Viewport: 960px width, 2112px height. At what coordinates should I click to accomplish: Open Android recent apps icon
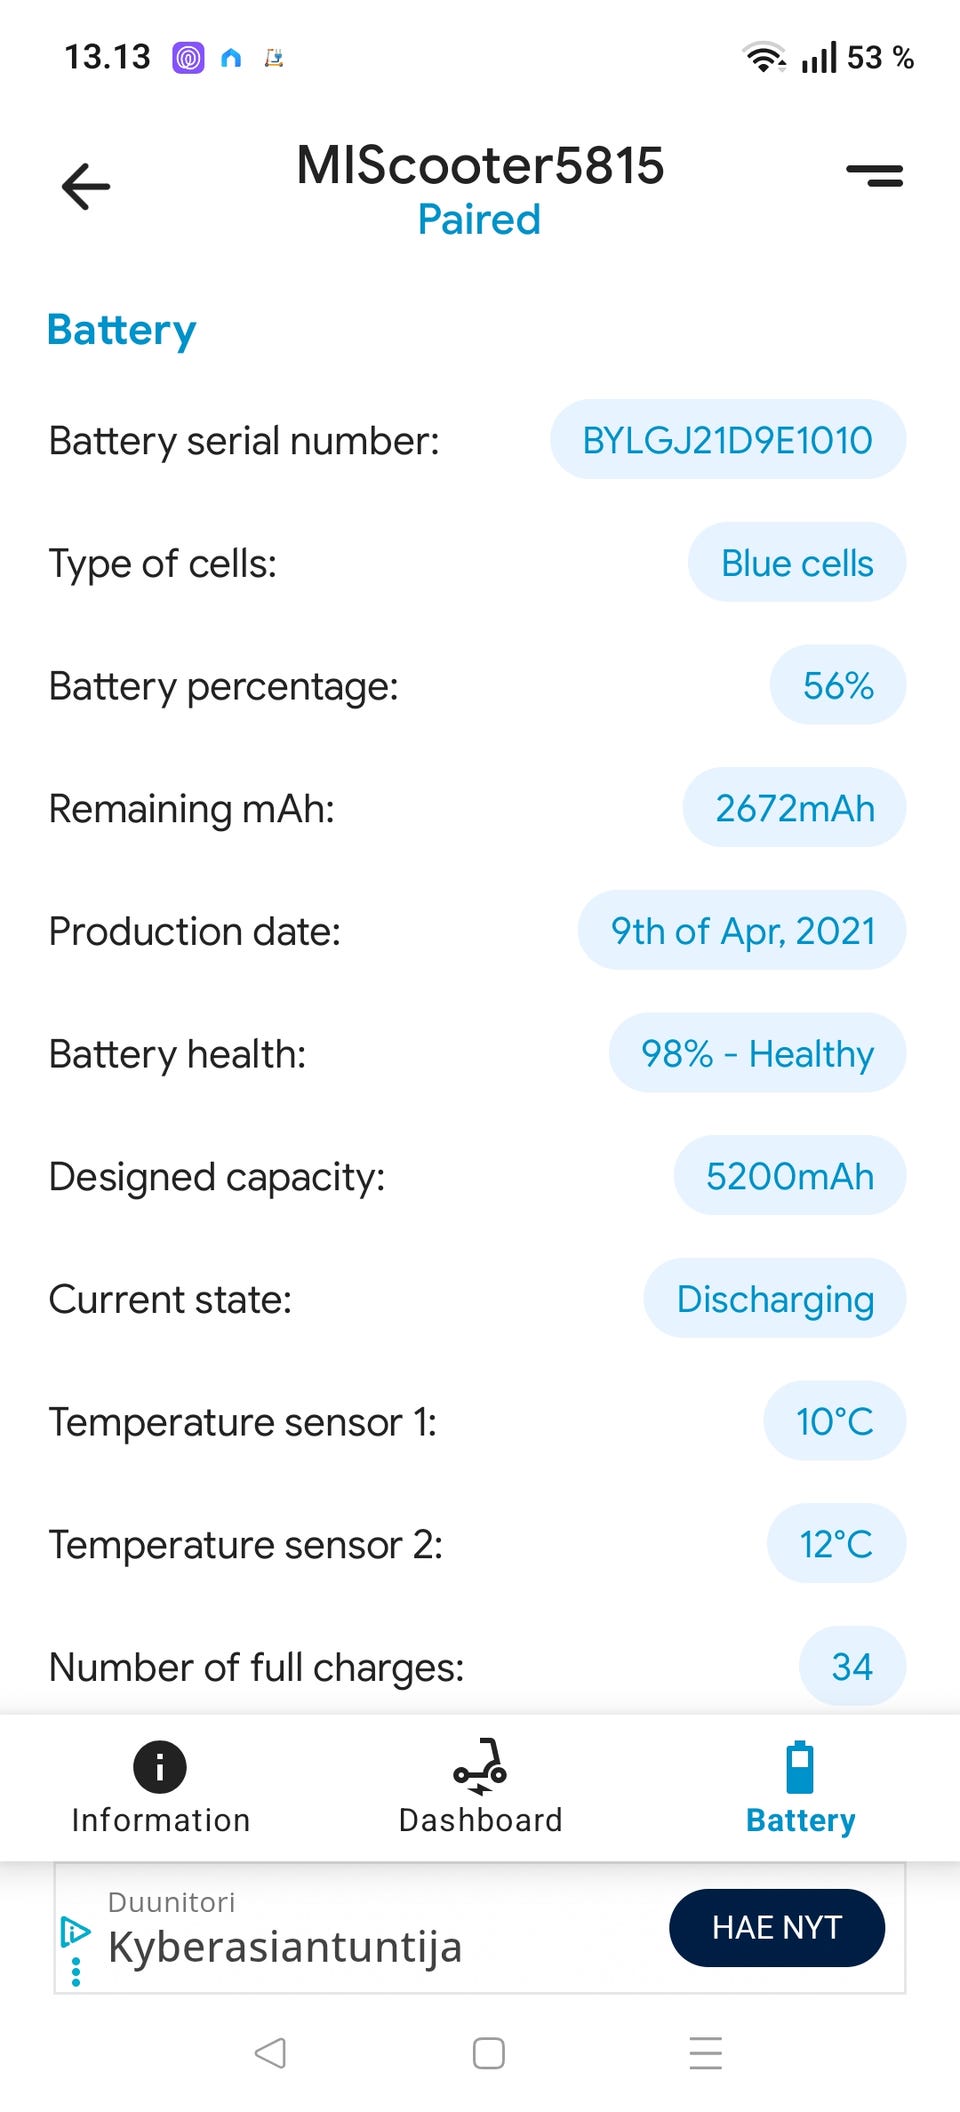click(x=705, y=2053)
